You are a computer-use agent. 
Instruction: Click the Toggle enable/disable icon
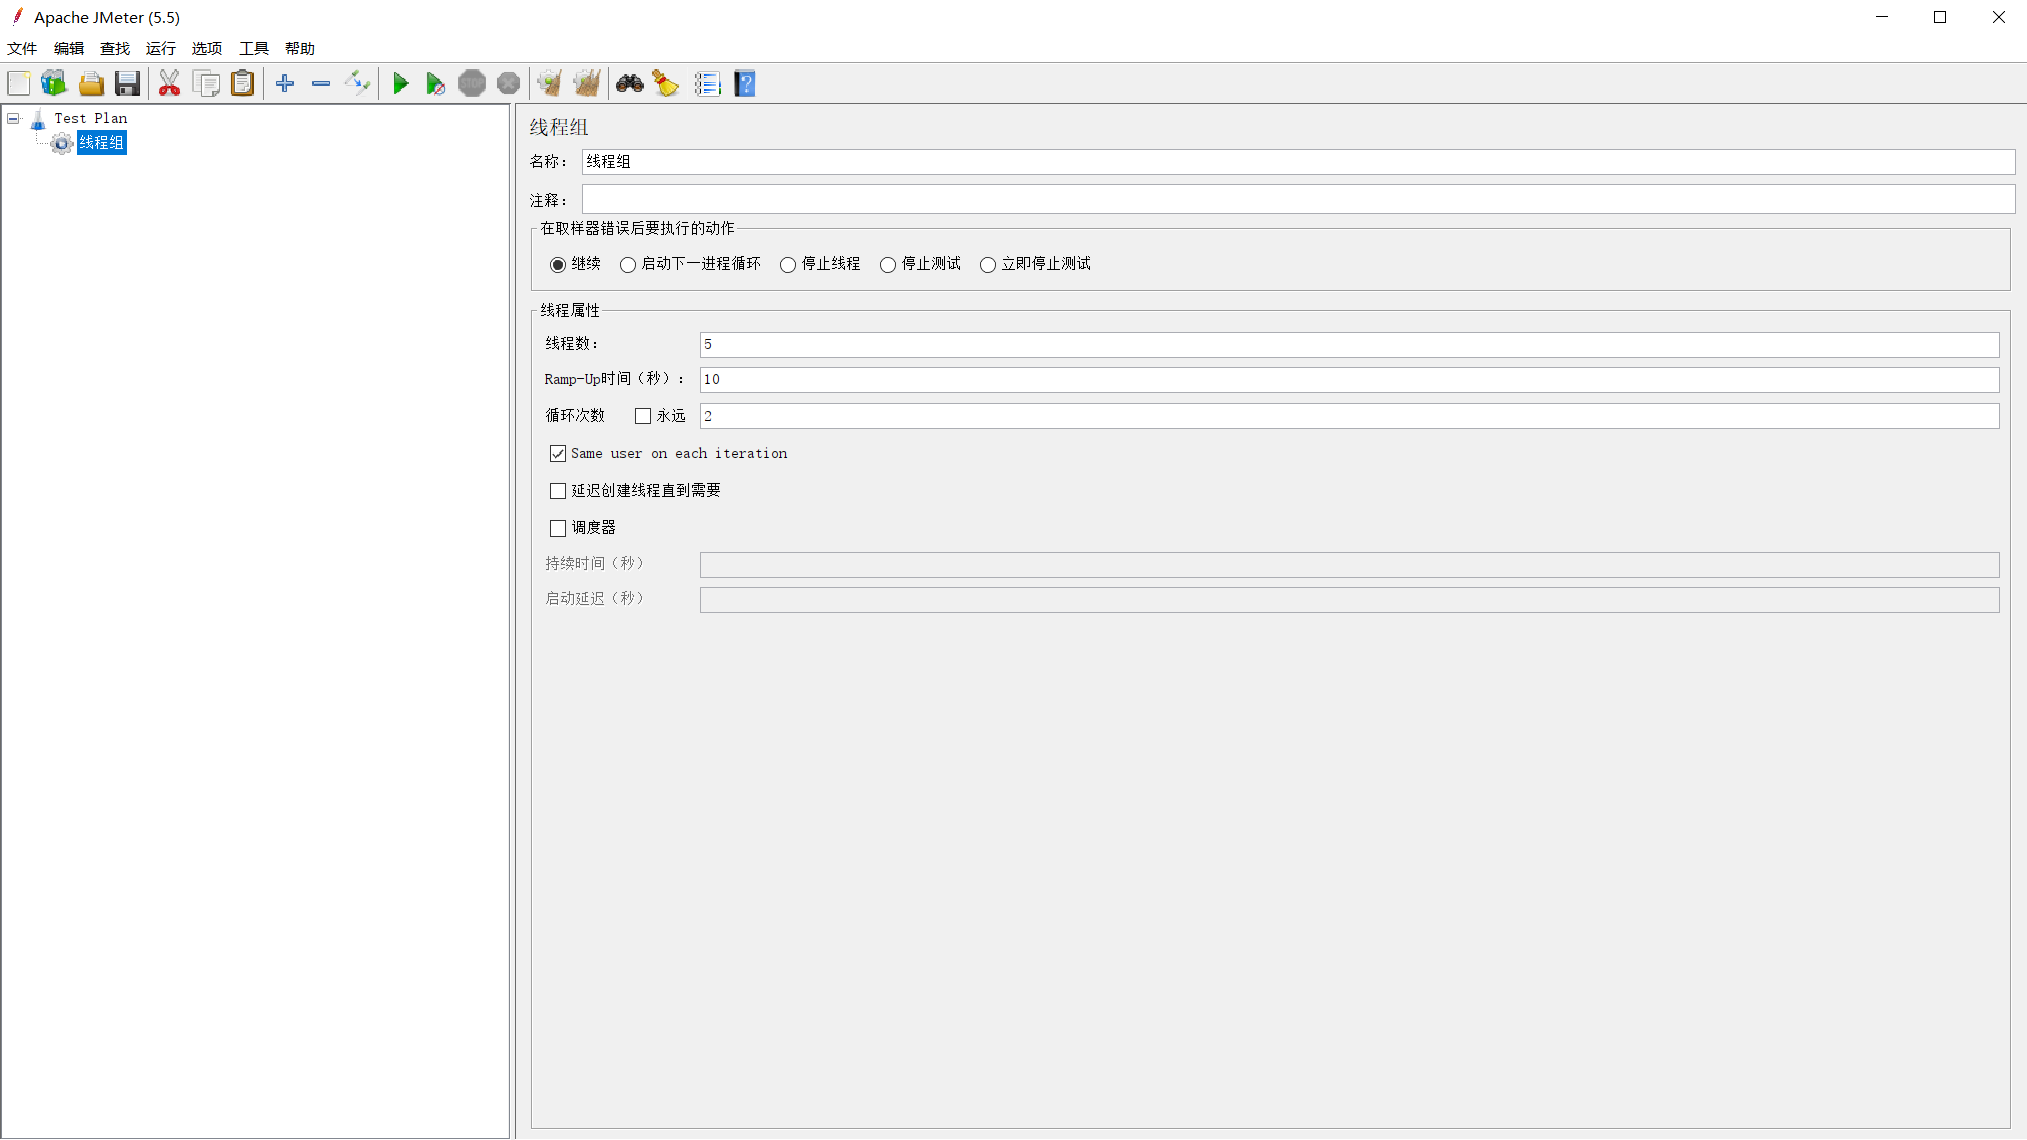click(357, 84)
